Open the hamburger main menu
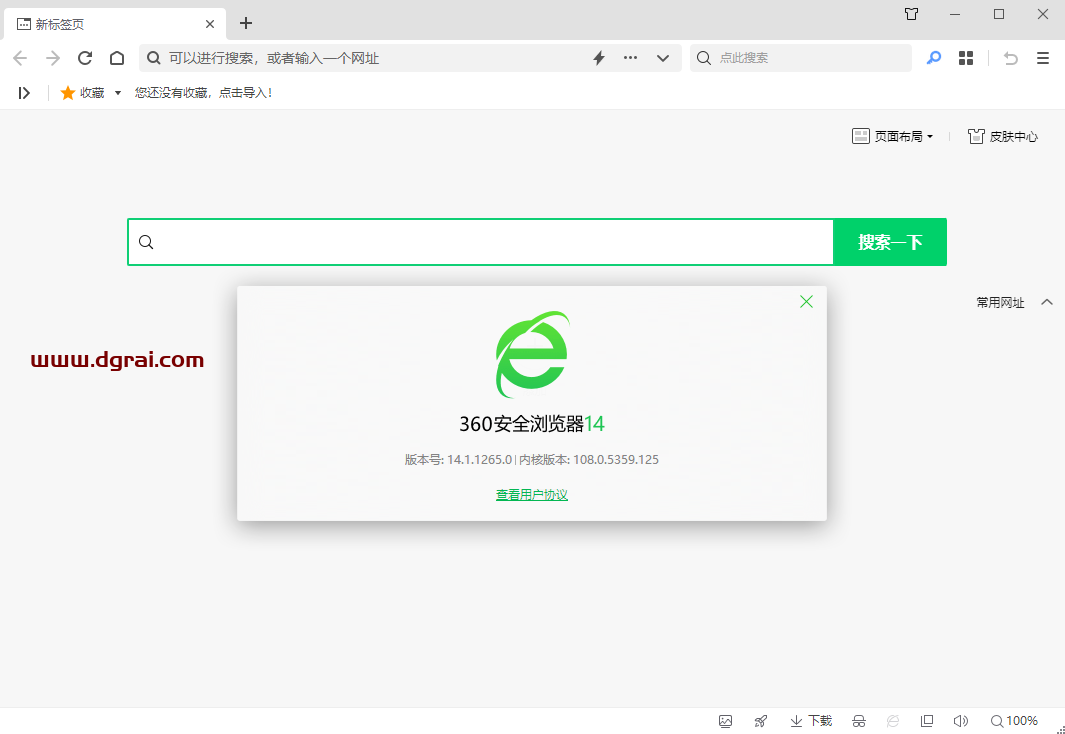1065x734 pixels. click(1043, 58)
